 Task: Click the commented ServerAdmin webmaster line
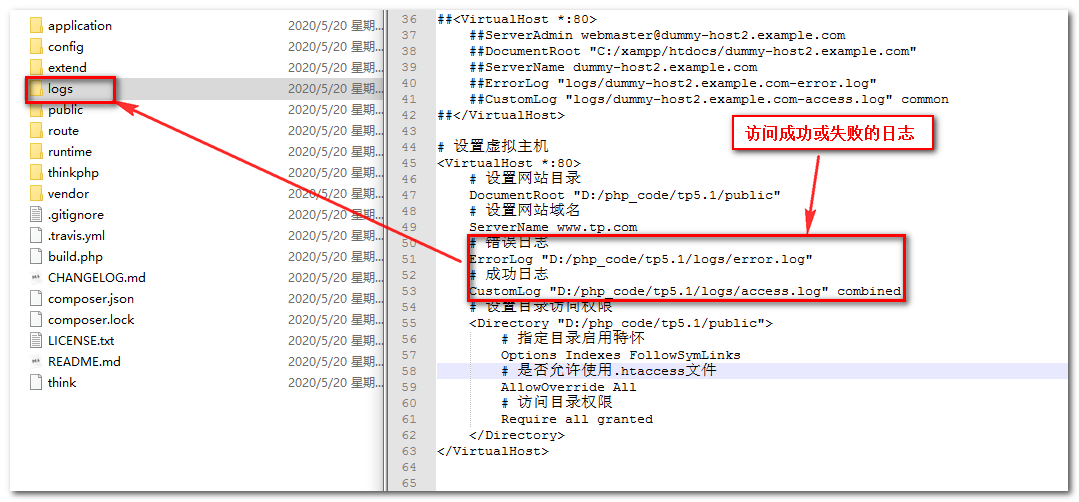[x=657, y=35]
